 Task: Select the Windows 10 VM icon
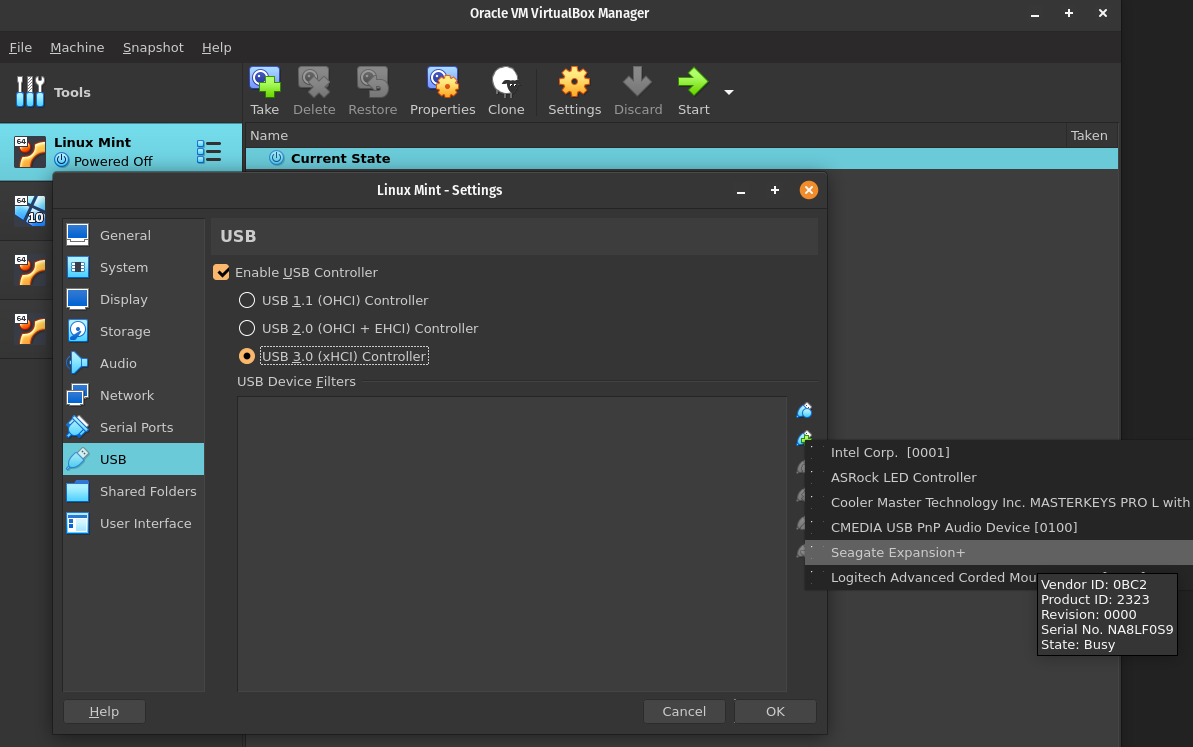[x=30, y=211]
